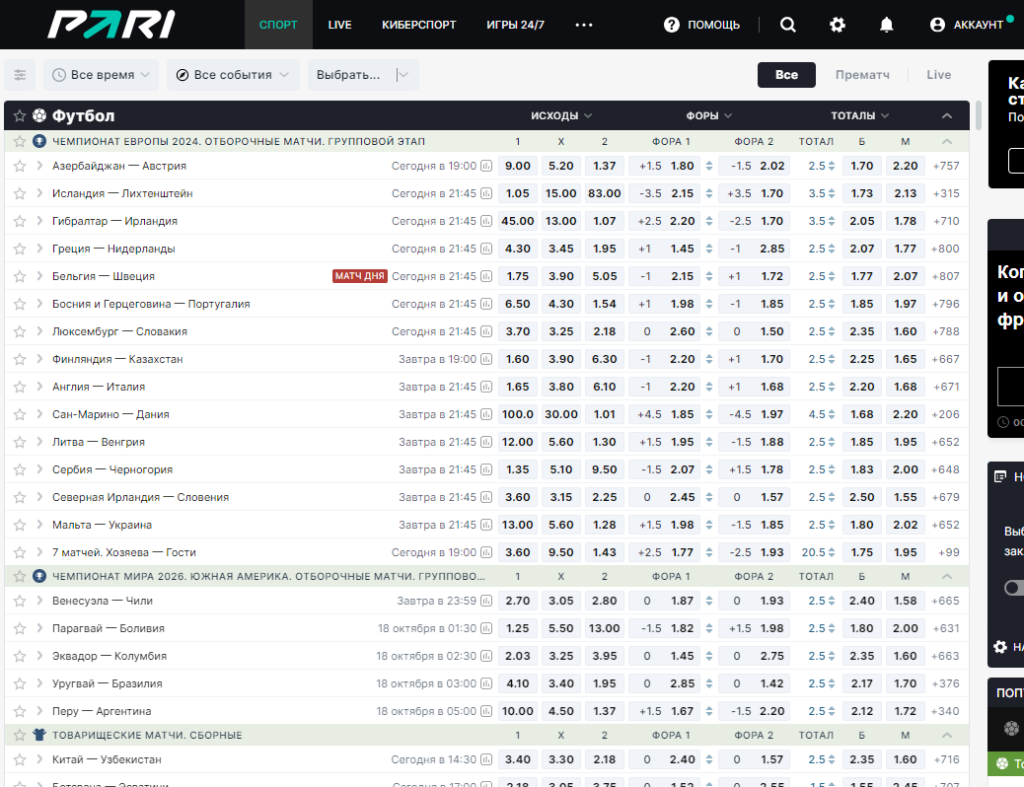Collapse Товарищеские матчи league group
Viewport: 1024px width, 787px height.
[x=947, y=735]
